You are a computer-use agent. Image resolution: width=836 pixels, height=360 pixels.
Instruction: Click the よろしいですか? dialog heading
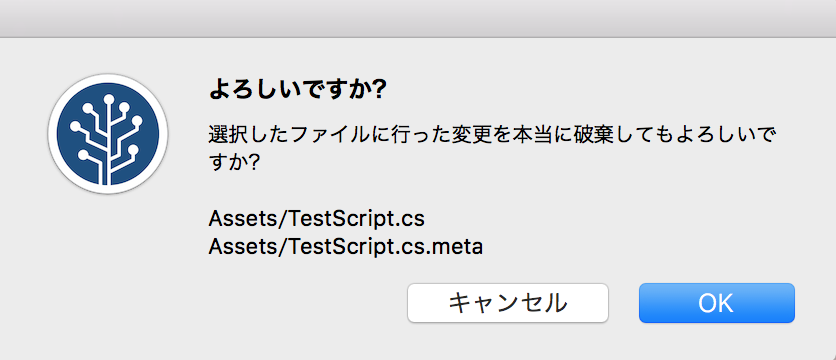click(x=296, y=90)
